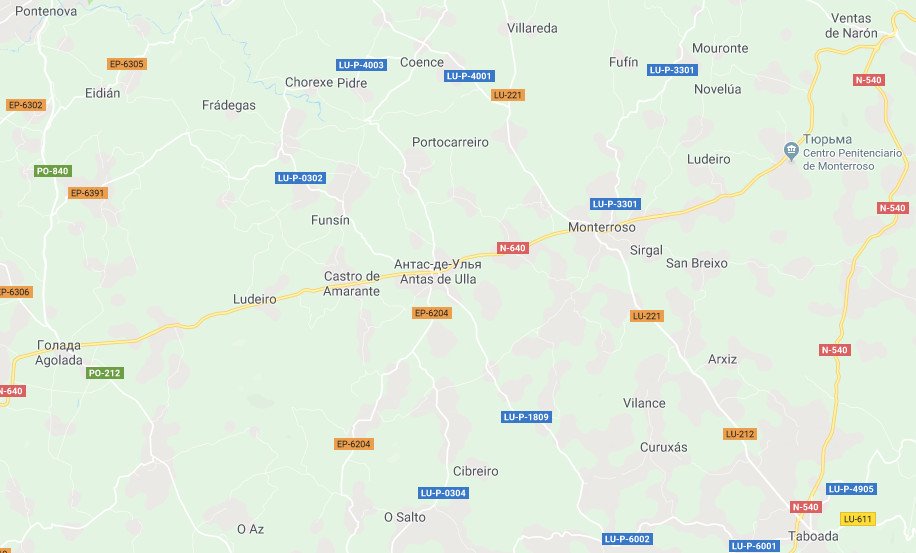Image resolution: width=916 pixels, height=553 pixels.
Task: Click the EP-6391 orange road badge
Action: pyautogui.click(x=88, y=193)
